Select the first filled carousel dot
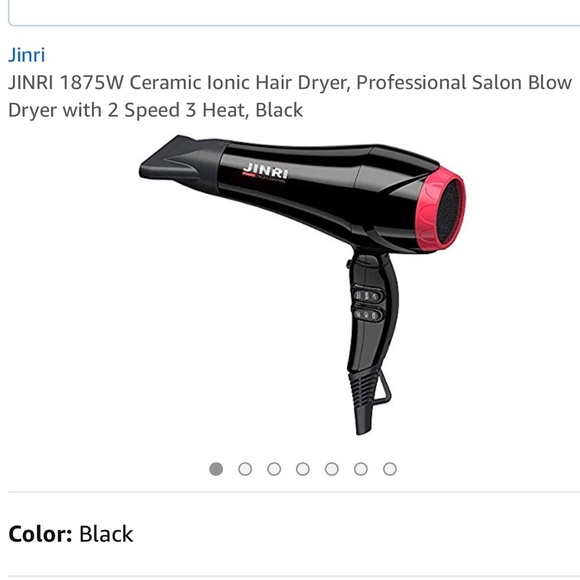 pyautogui.click(x=216, y=469)
